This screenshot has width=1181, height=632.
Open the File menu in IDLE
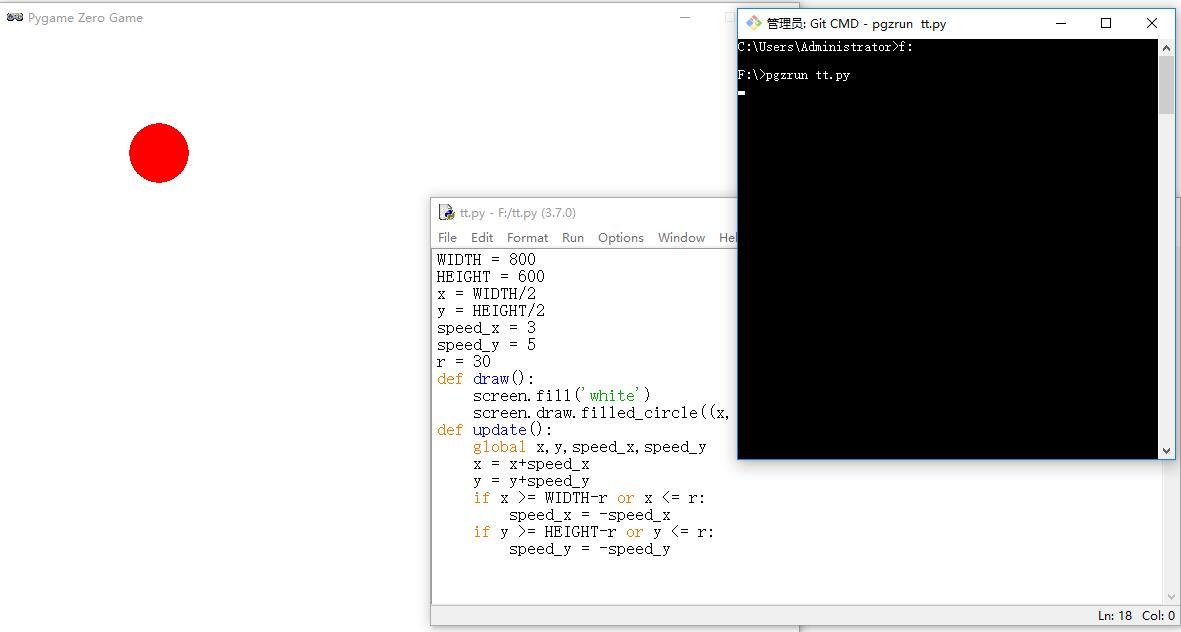(x=447, y=237)
